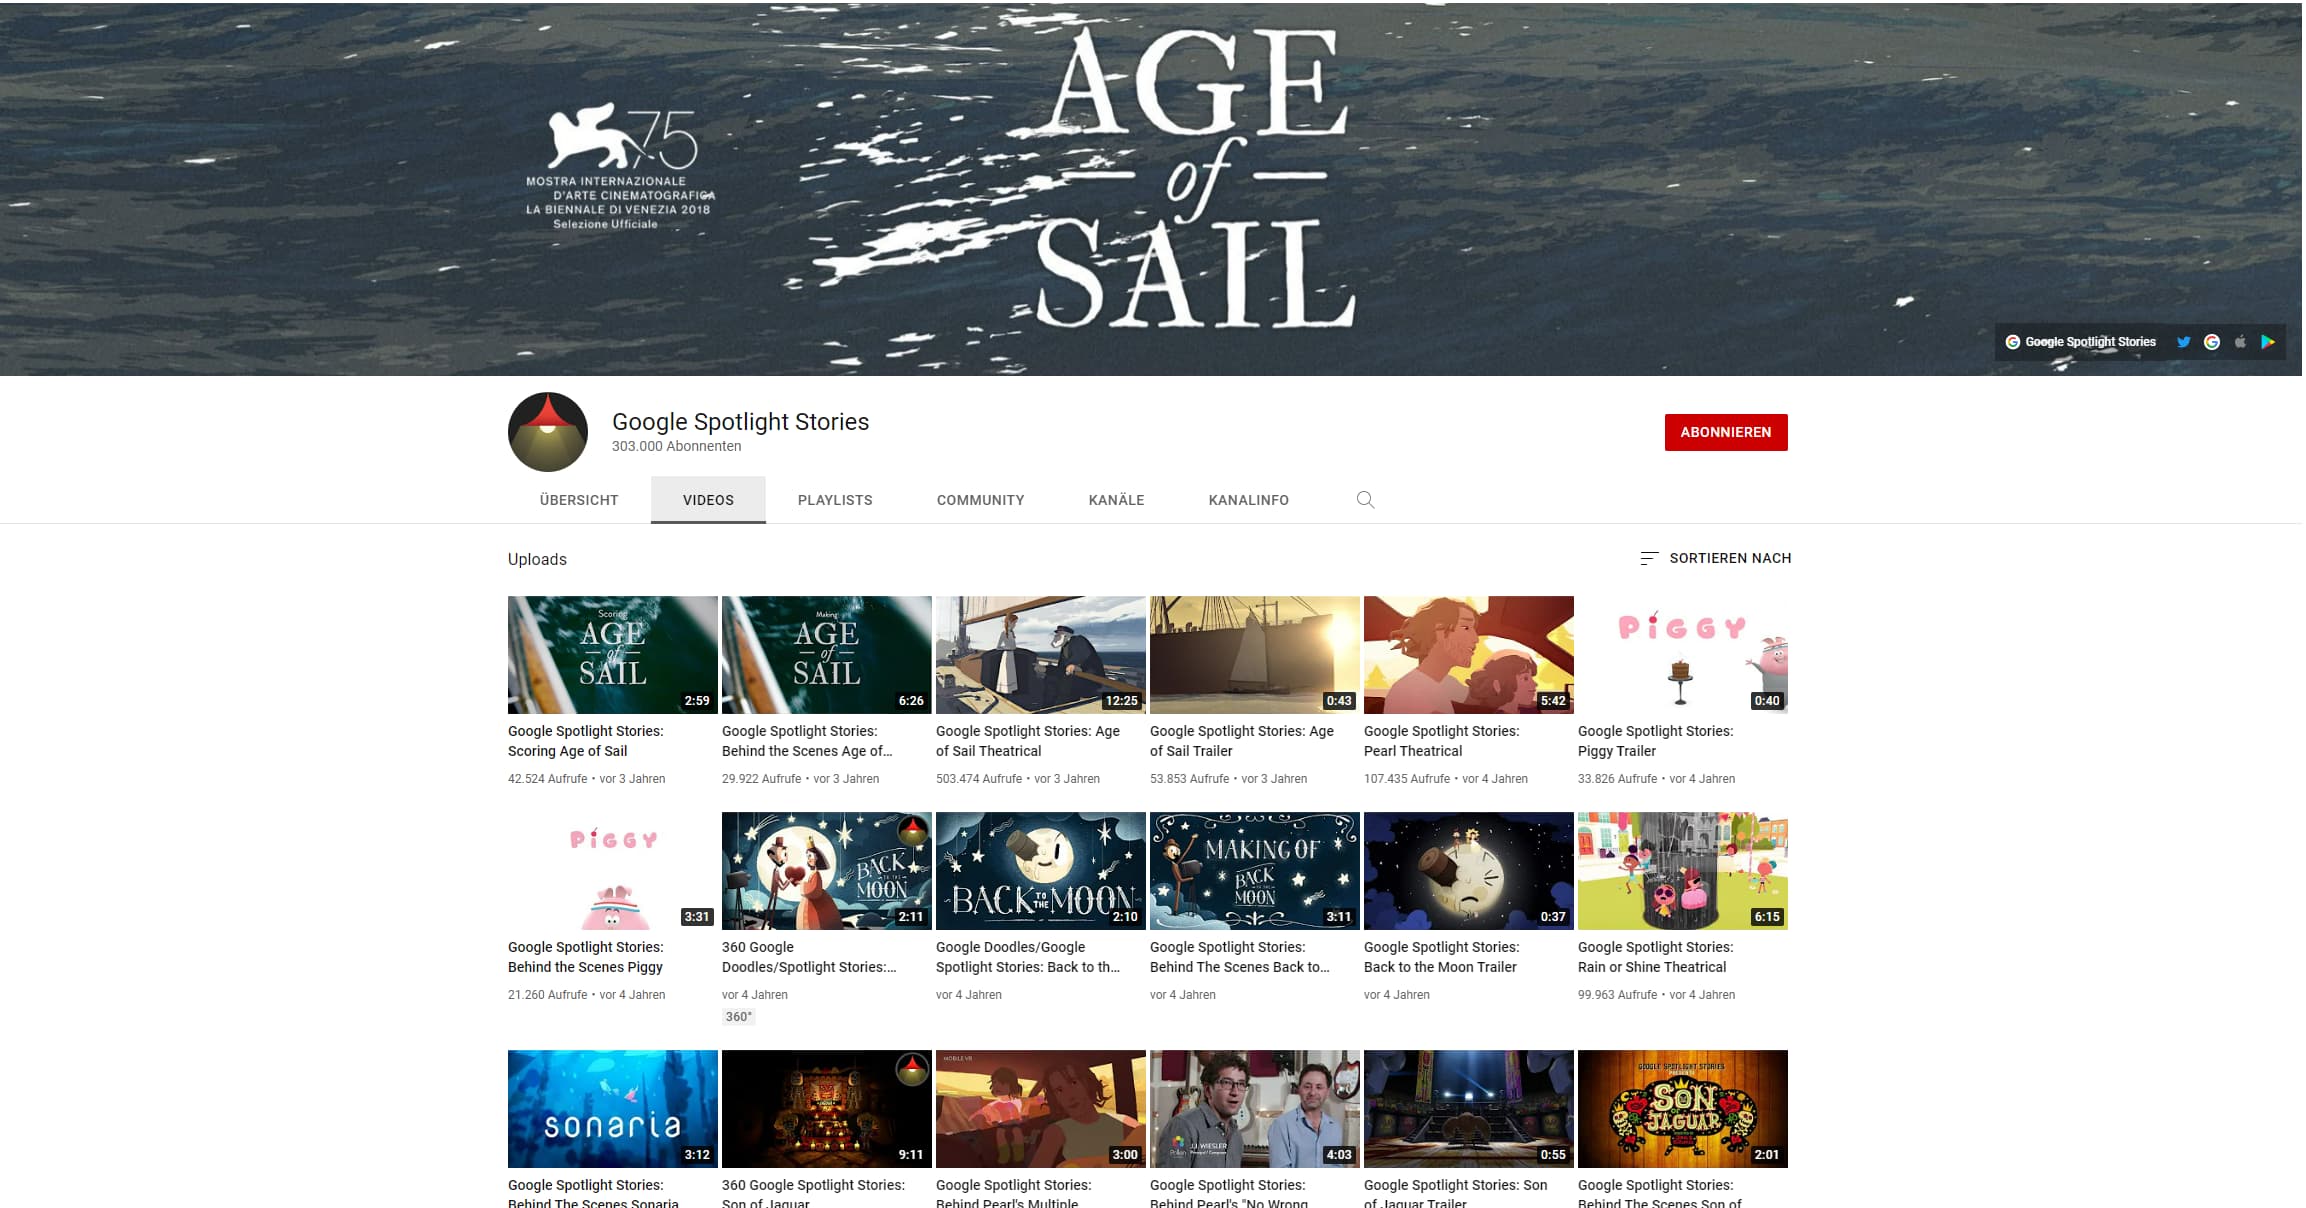Open the 2:01 Son of Jaguar logo thumbnail
This screenshot has width=2306, height=1208.
[1683, 1109]
